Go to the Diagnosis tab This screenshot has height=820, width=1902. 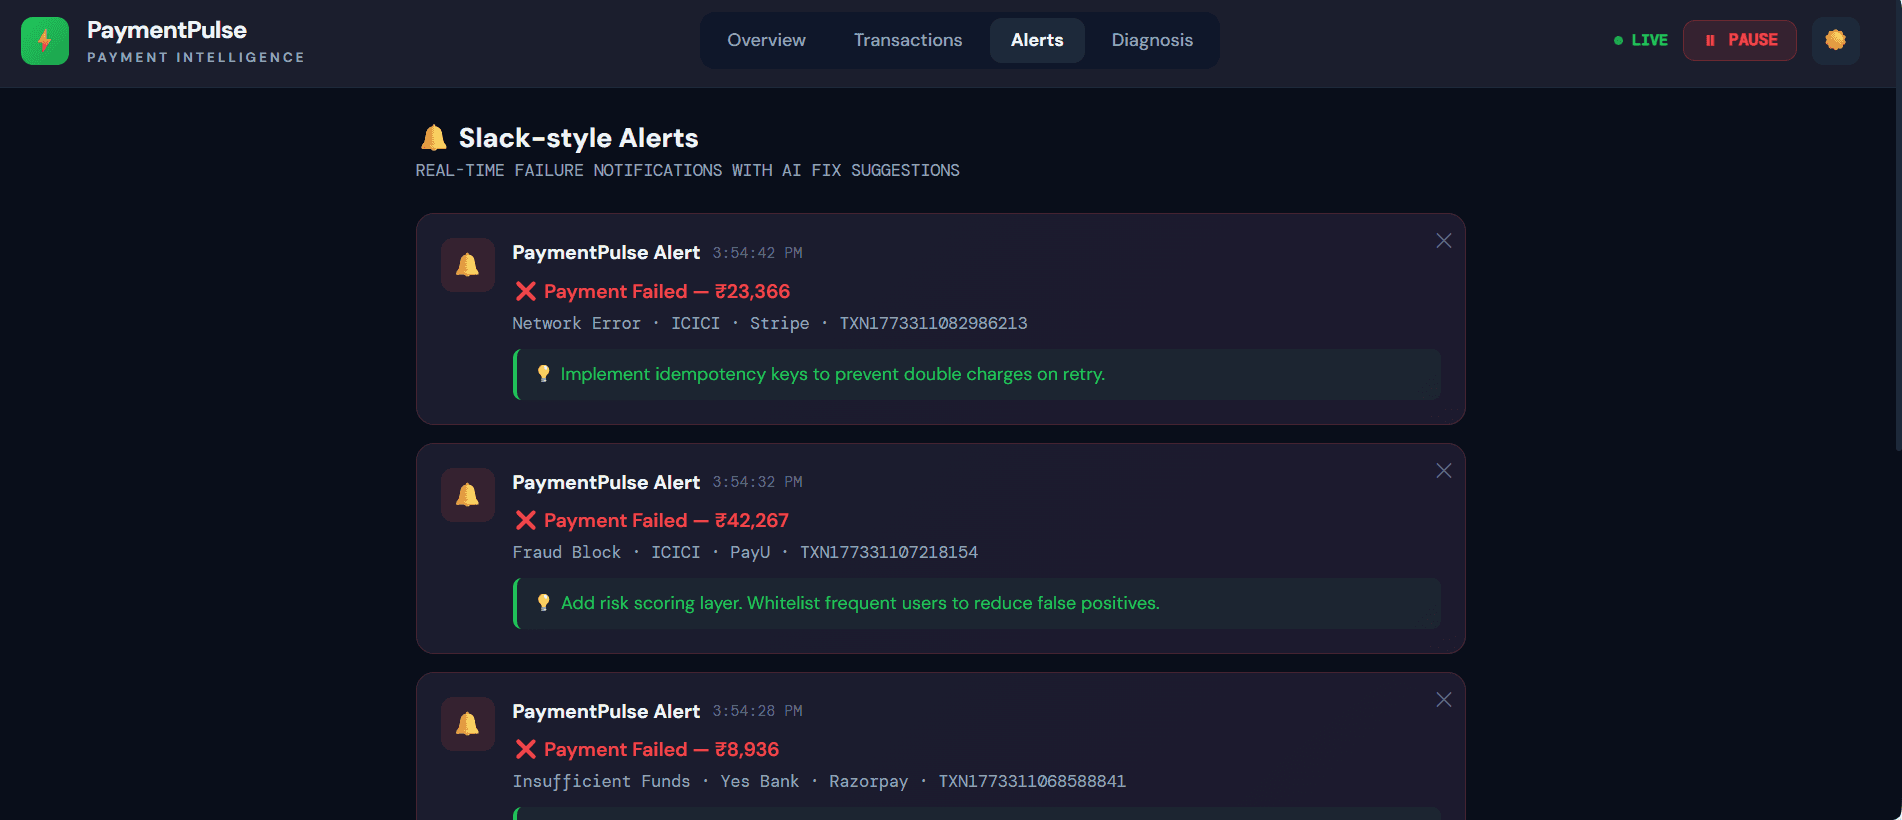(1152, 40)
